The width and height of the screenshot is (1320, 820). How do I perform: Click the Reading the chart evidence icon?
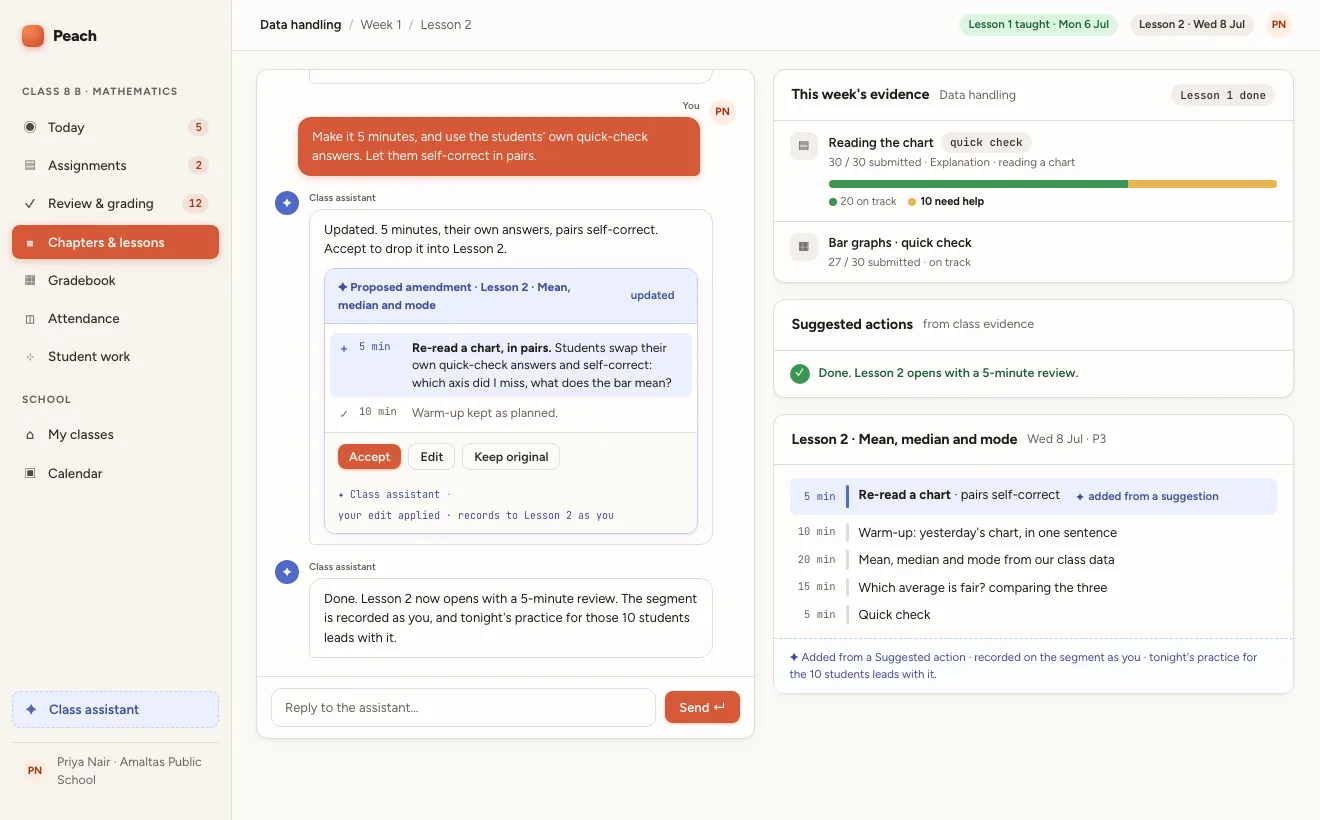point(804,146)
